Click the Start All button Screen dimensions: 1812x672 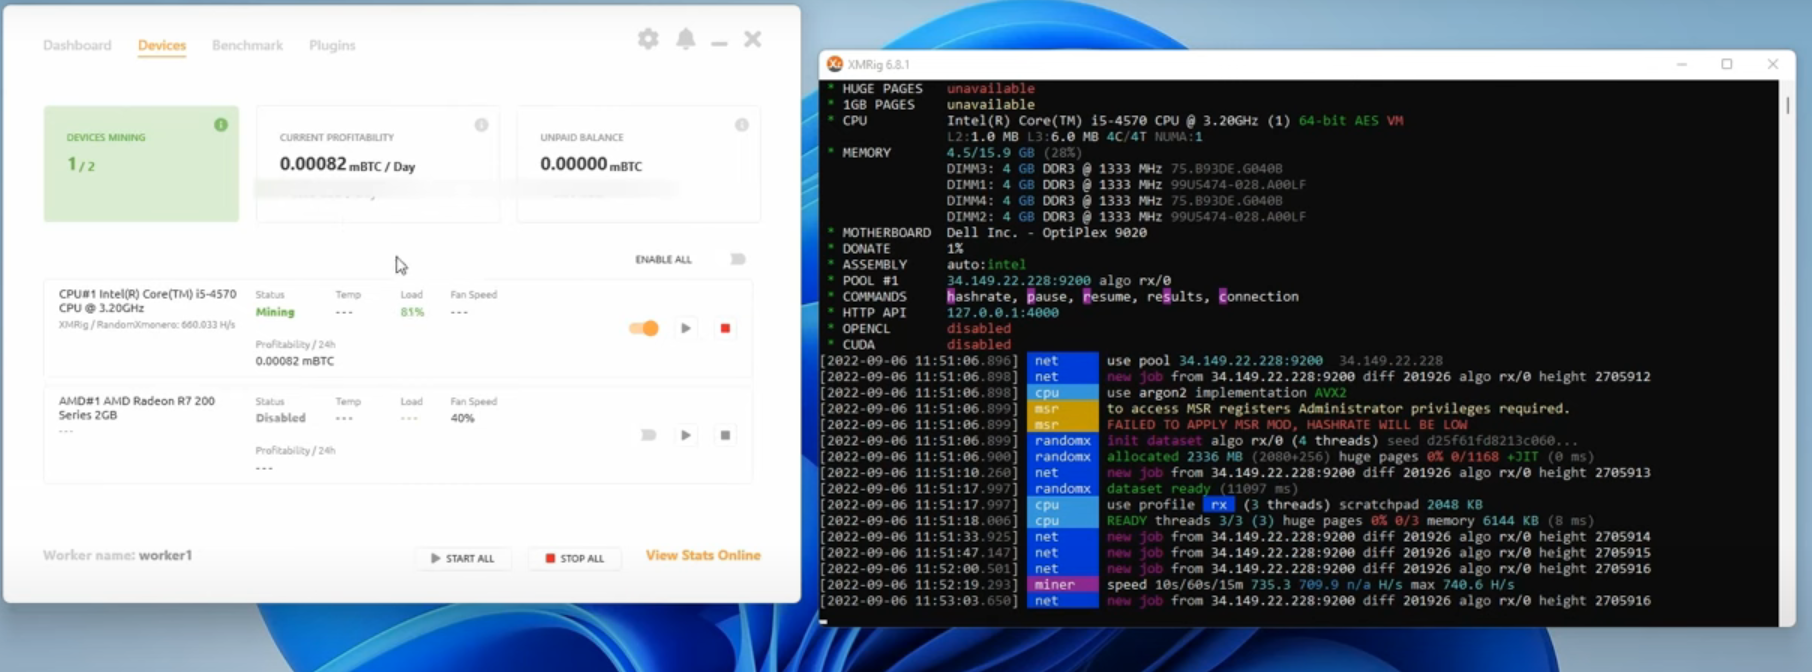click(x=462, y=558)
